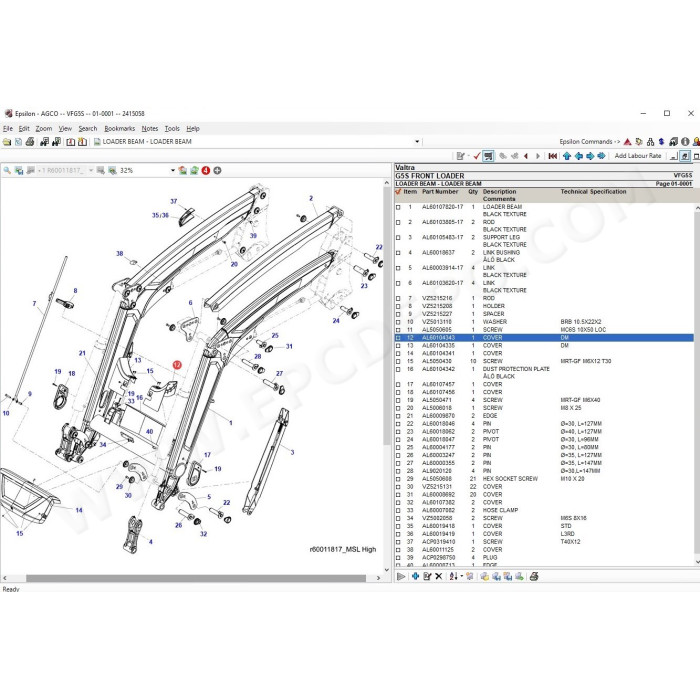700x700 pixels.
Task: Open the Bookmarks menu
Action: [x=120, y=129]
